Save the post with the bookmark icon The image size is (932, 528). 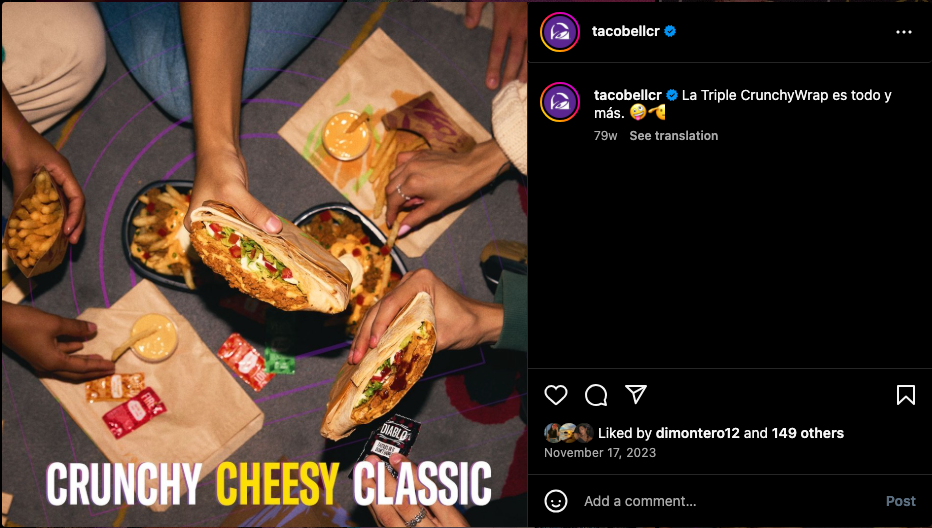(905, 395)
